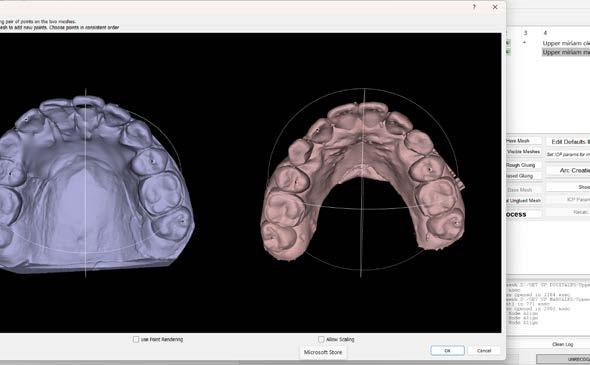Image resolution: width=590 pixels, height=365 pixels.
Task: Close the point alignment dialog
Action: 495,7
